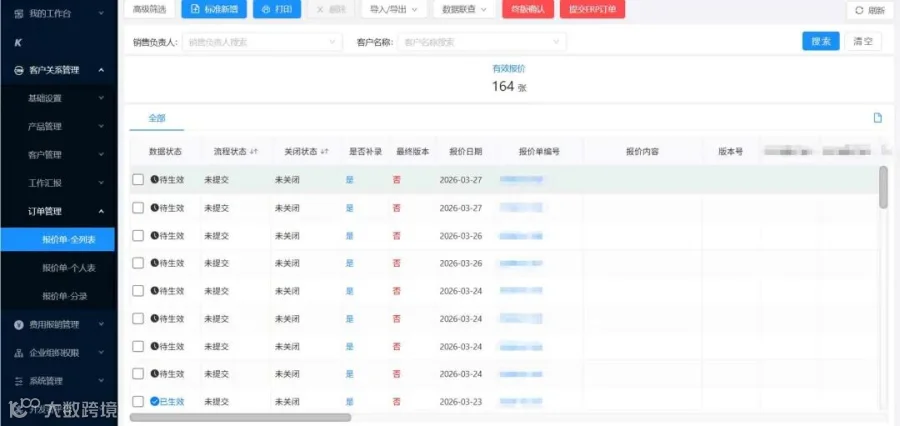The height and width of the screenshot is (426, 900).
Task: Expand the 企业组织权限 chevron
Action: click(x=102, y=353)
